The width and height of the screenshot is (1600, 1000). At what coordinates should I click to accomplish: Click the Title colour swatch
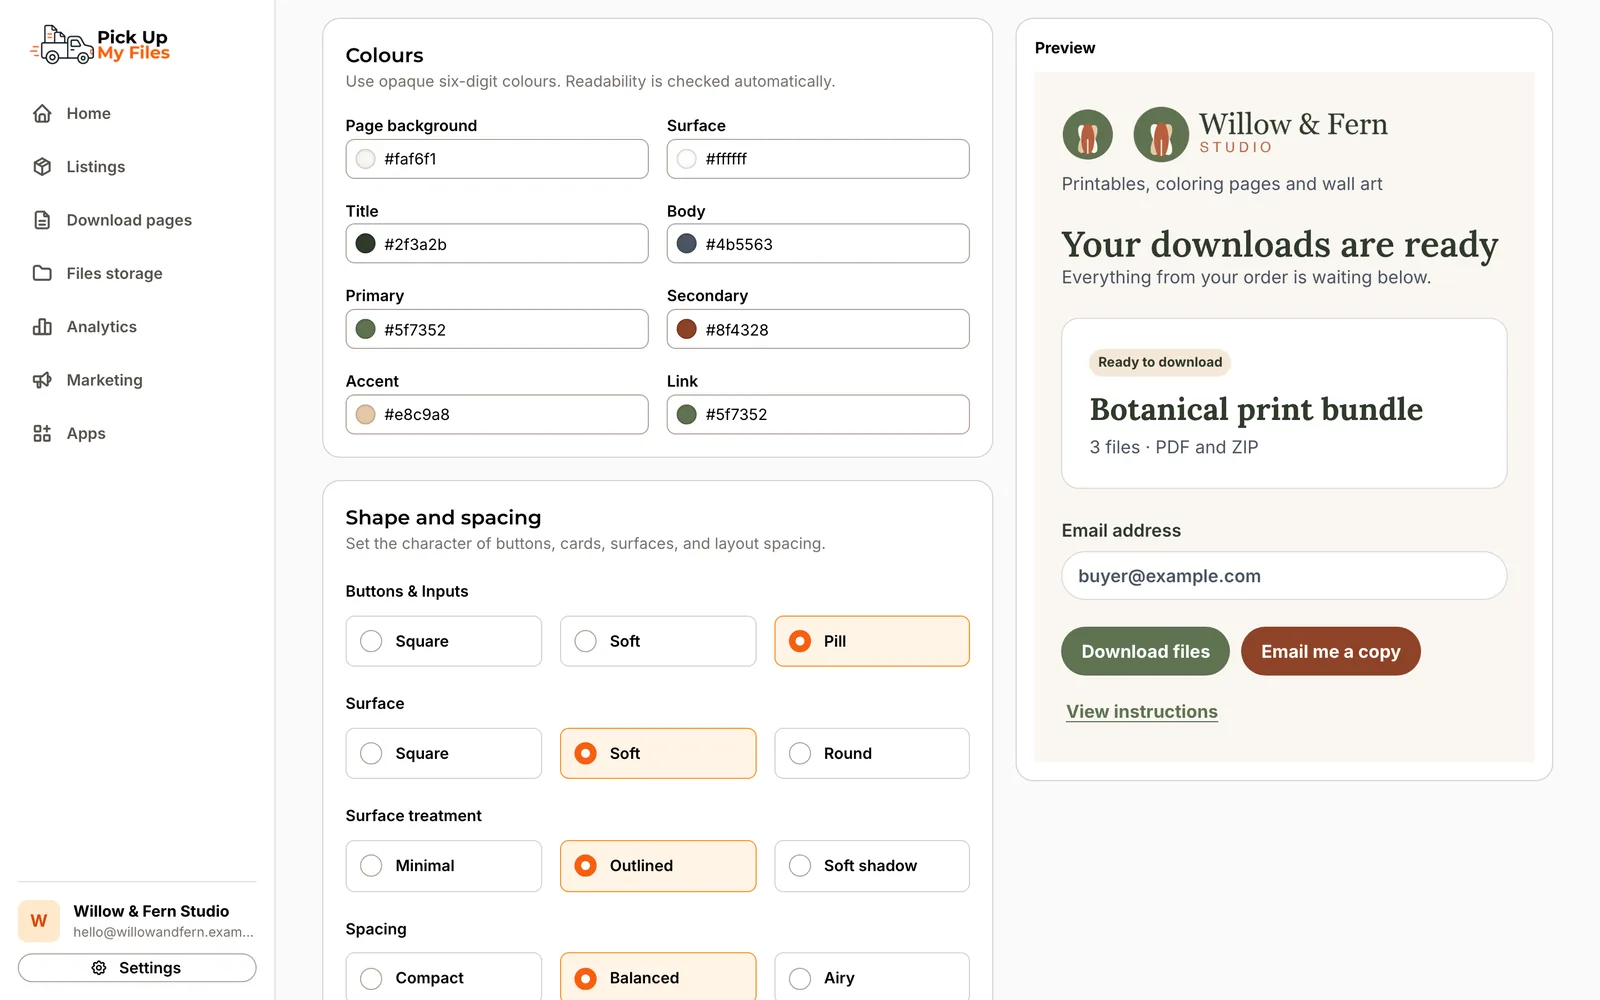coord(366,244)
